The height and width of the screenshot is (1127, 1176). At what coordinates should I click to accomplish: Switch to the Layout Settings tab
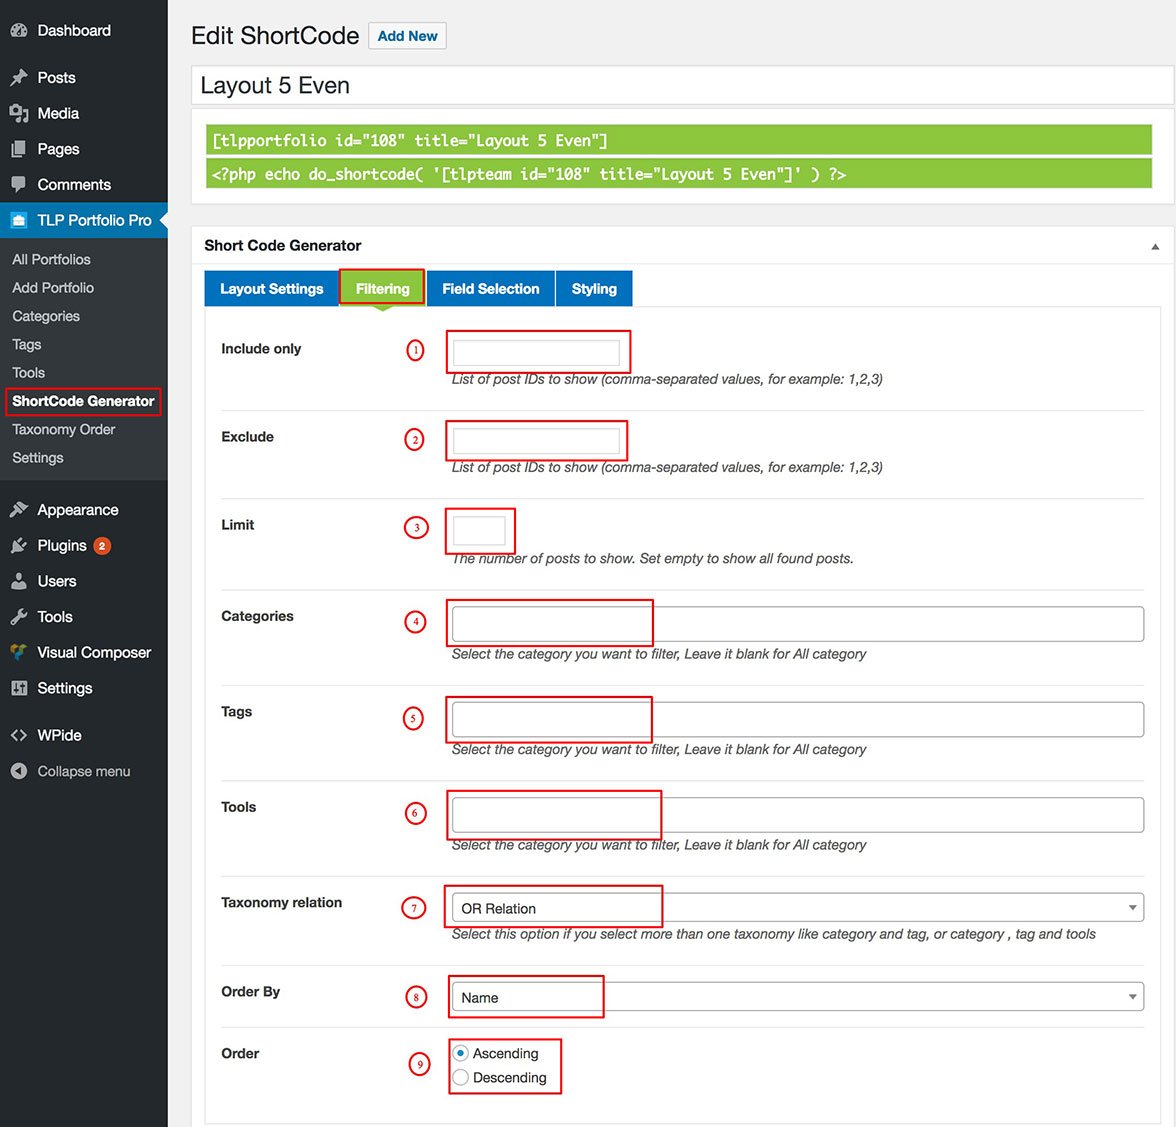click(272, 289)
